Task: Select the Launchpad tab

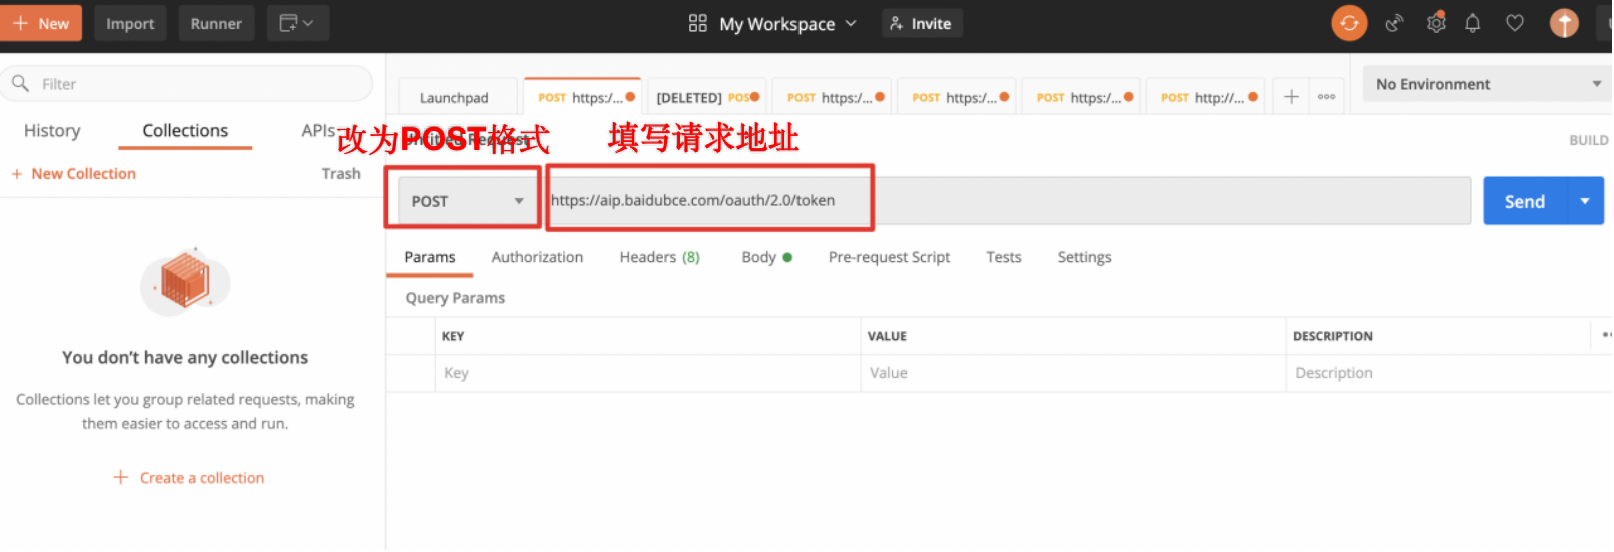Action: pos(458,97)
